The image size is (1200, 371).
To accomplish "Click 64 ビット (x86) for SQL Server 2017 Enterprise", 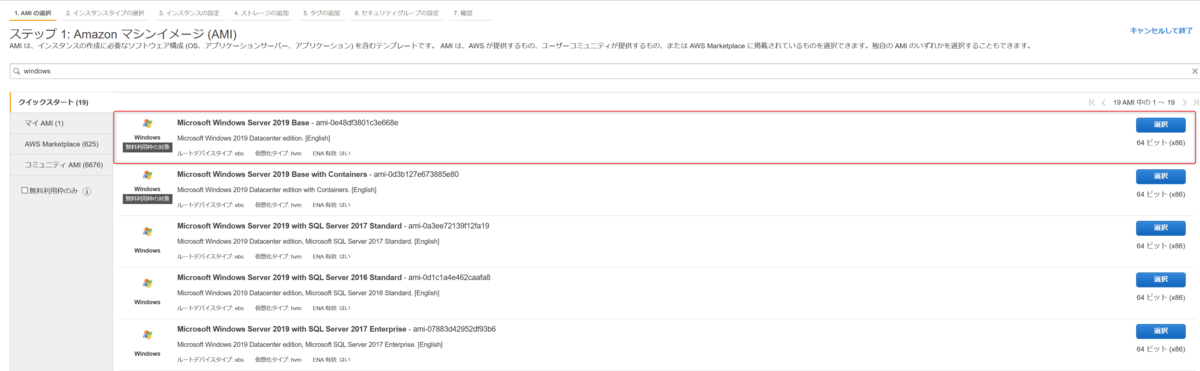I will point(1160,350).
